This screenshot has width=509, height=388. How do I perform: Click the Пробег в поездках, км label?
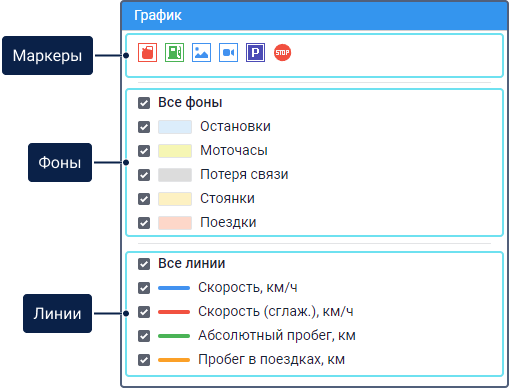tap(271, 359)
